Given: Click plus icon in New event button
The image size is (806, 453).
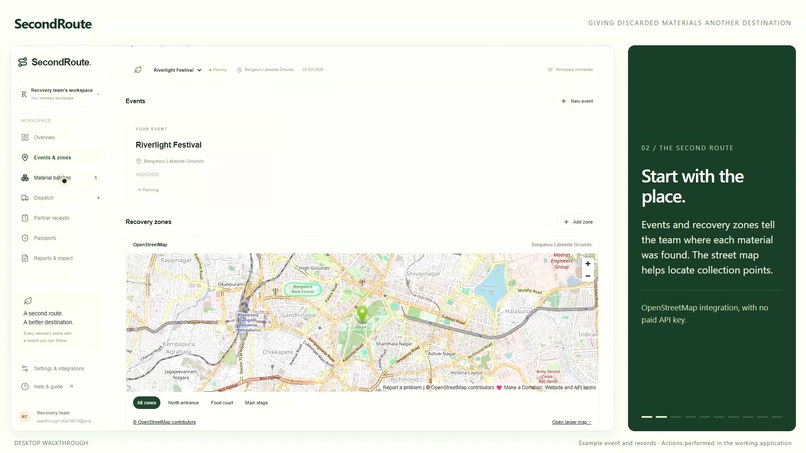Looking at the screenshot, I should coord(564,101).
